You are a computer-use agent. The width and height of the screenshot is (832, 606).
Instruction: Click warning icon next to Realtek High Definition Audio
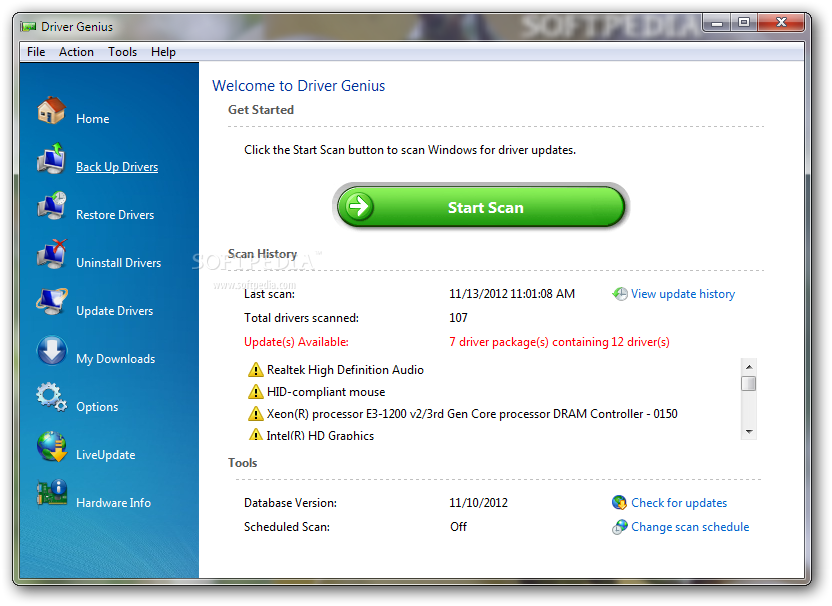(255, 369)
